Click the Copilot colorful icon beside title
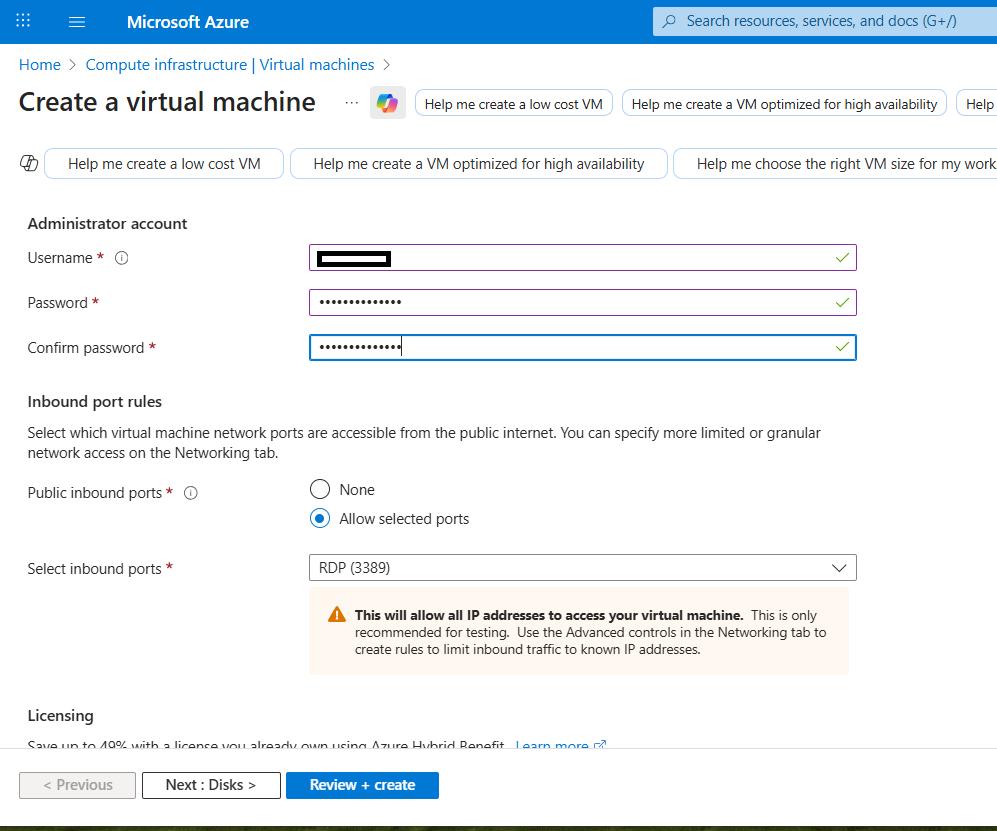This screenshot has width=997, height=831. 387,103
